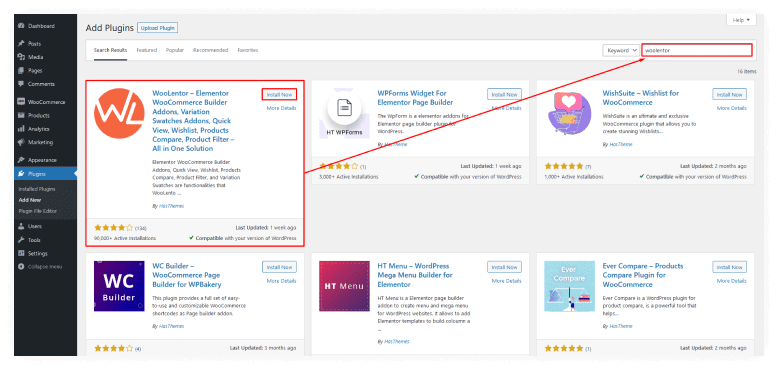Switch to the Popular tab
This screenshot has width=778, height=370.
pyautogui.click(x=175, y=50)
